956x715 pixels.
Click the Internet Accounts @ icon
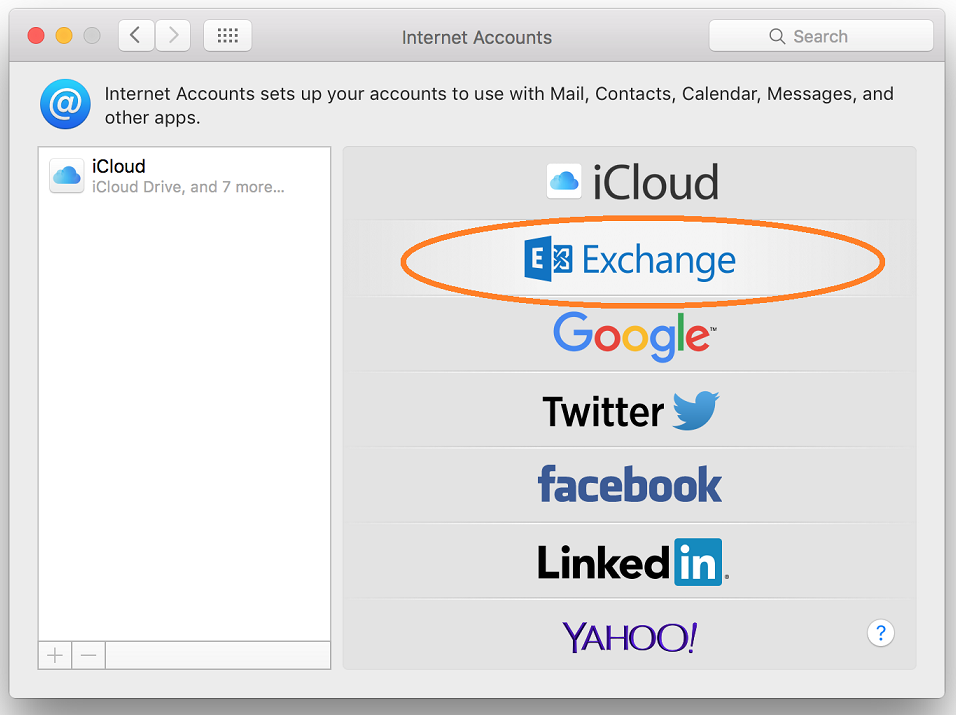(65, 104)
